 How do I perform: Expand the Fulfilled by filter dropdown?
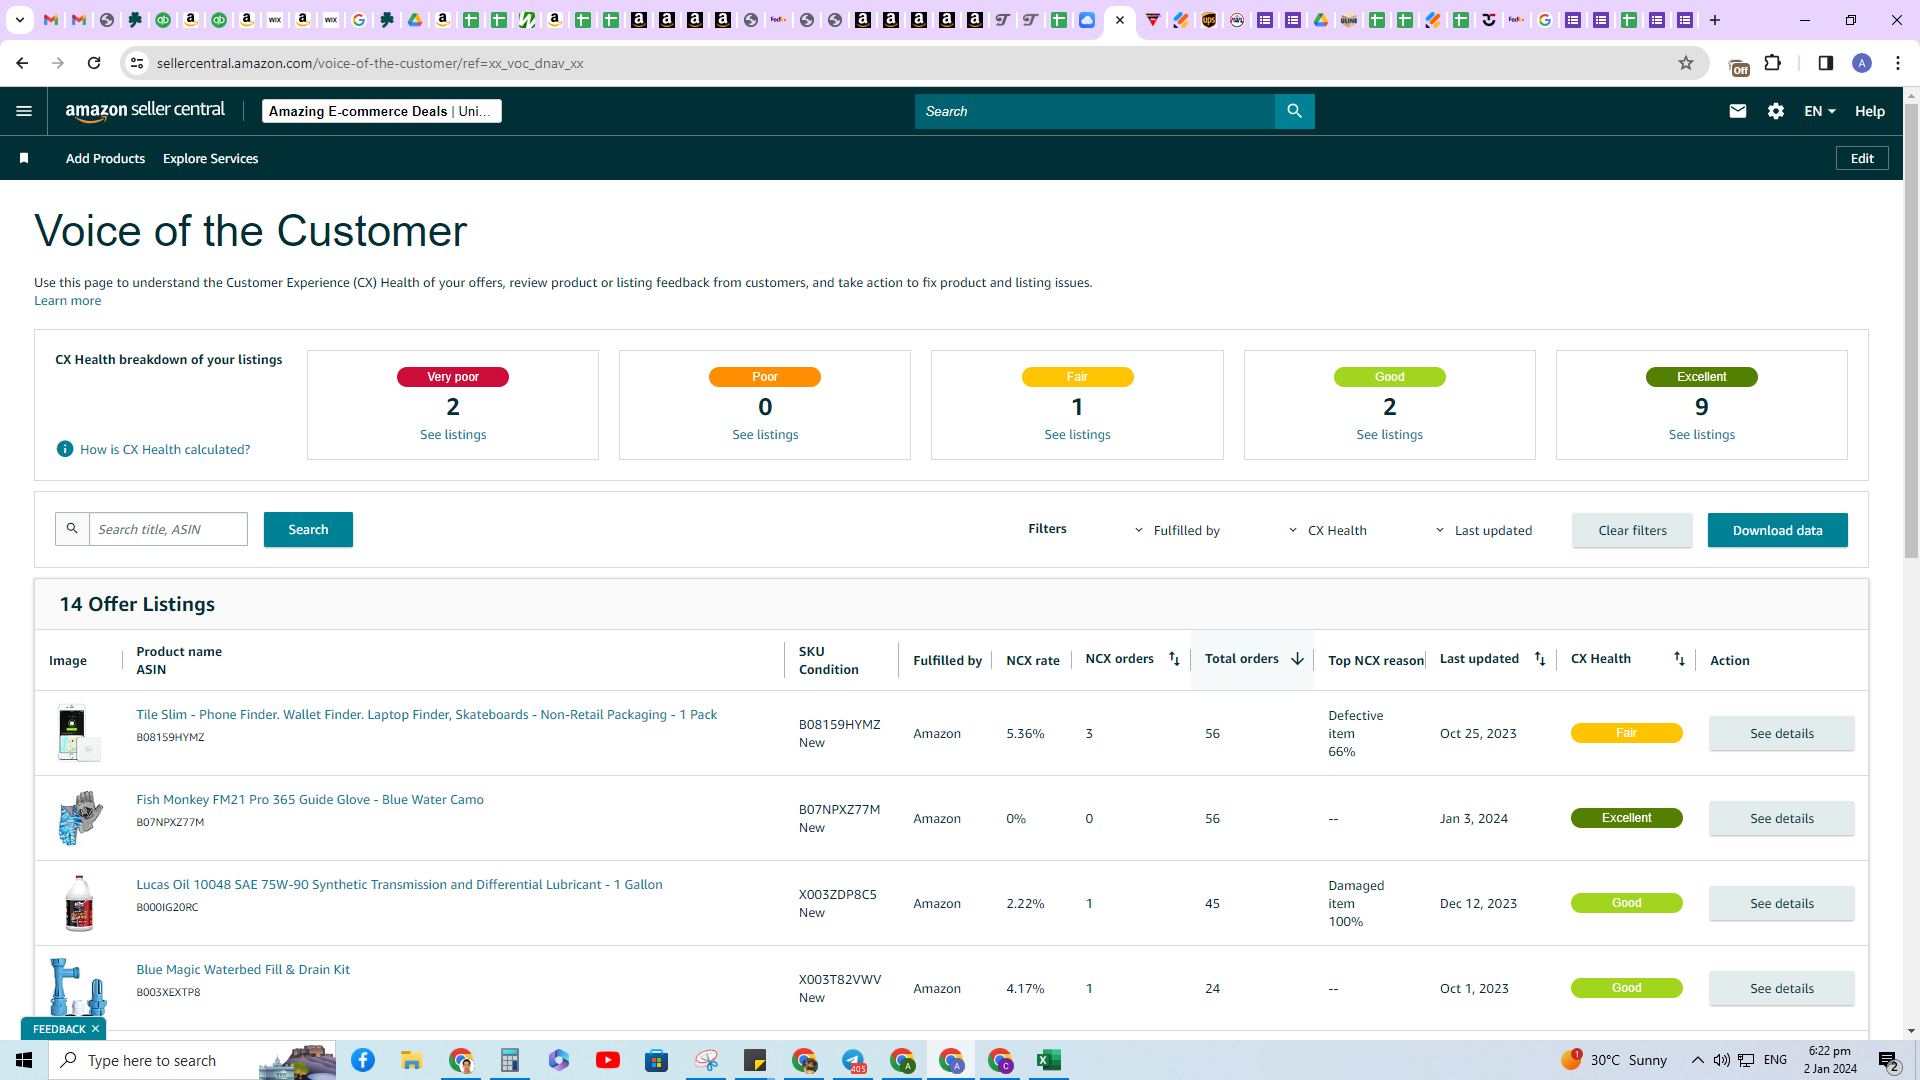[1177, 530]
